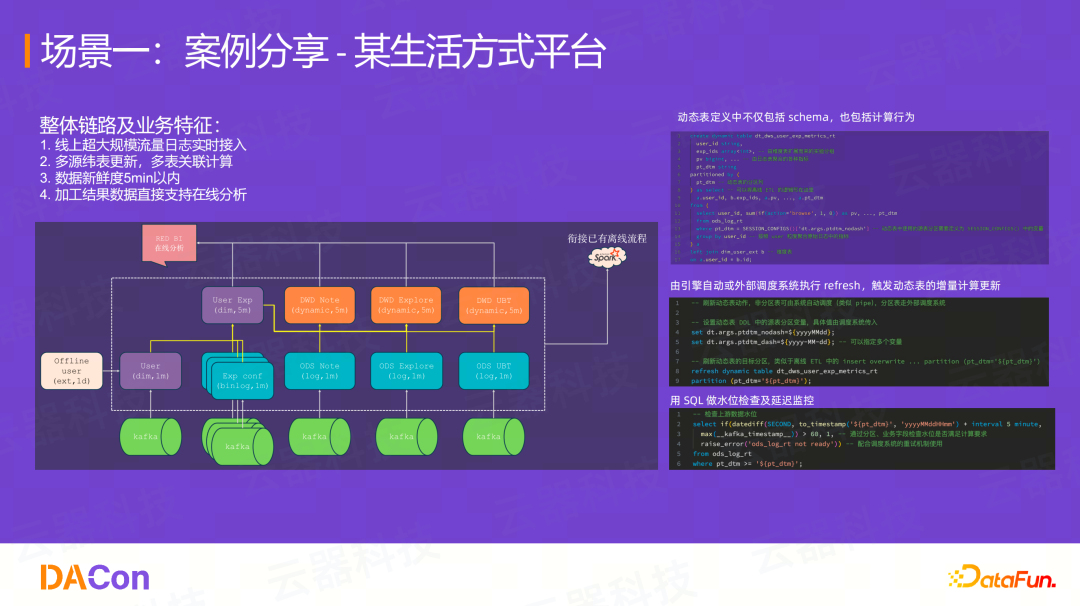Select the ODS Explore (log,1m) box
1080x606 pixels.
tap(406, 370)
